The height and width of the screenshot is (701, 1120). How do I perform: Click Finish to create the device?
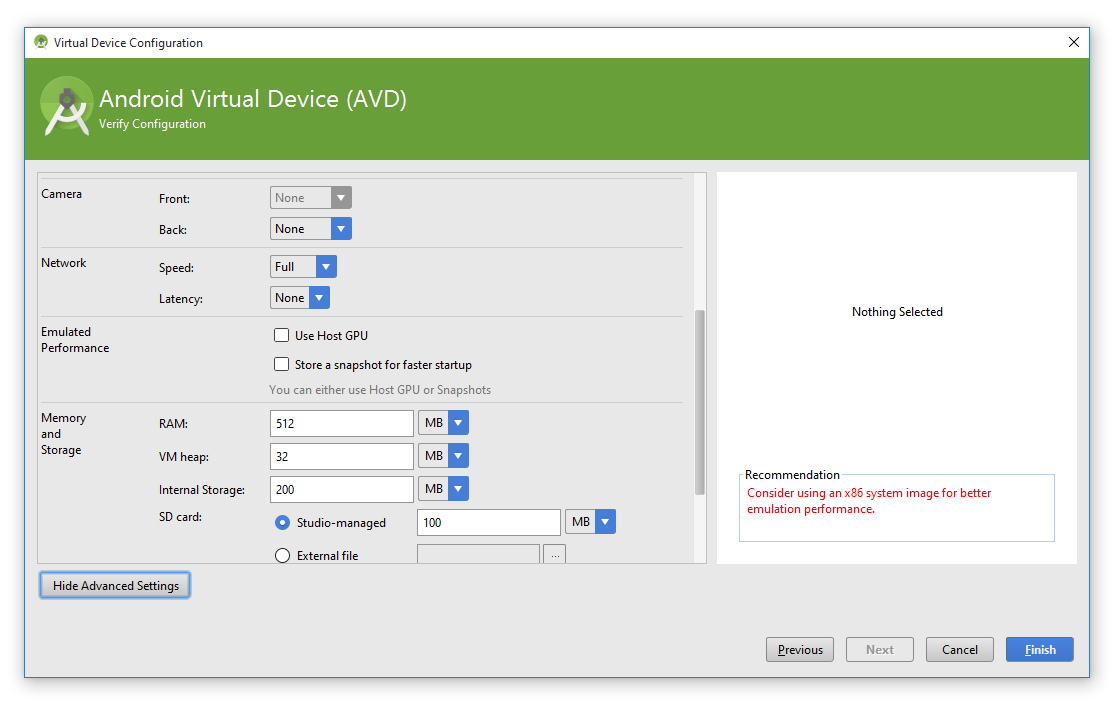tap(1040, 650)
